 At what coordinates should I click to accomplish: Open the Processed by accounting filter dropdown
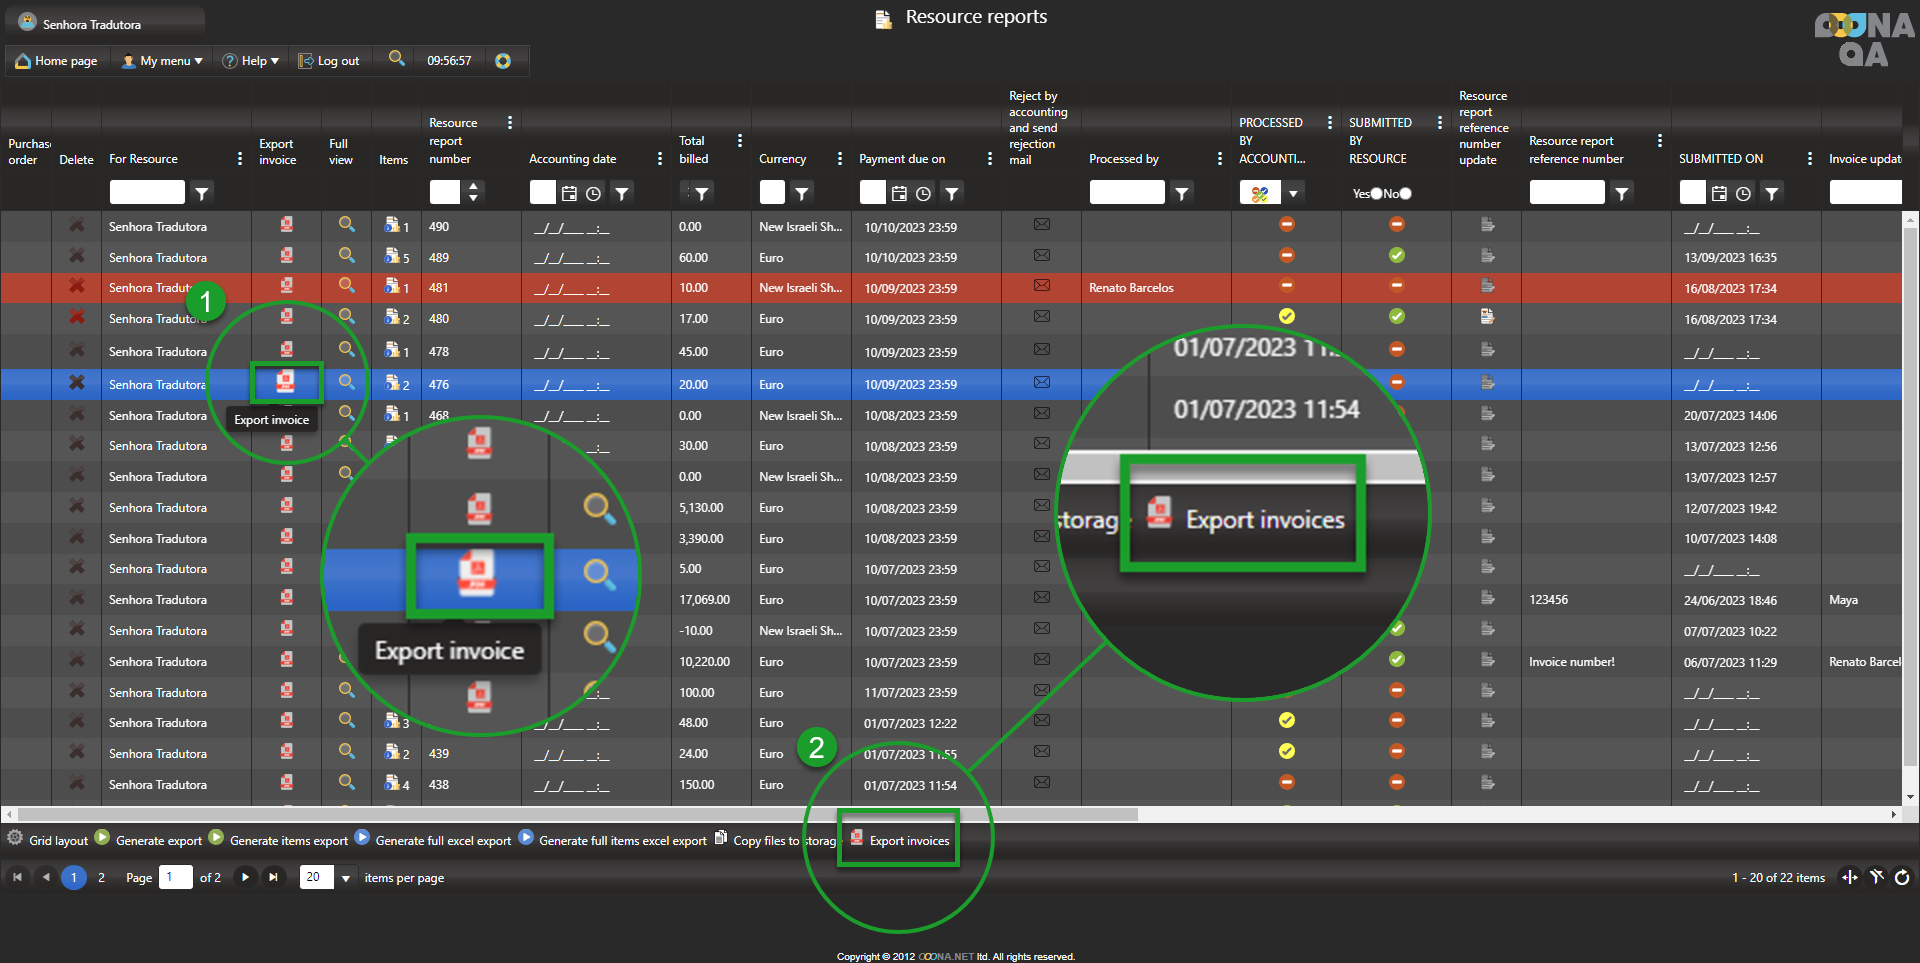1293,193
